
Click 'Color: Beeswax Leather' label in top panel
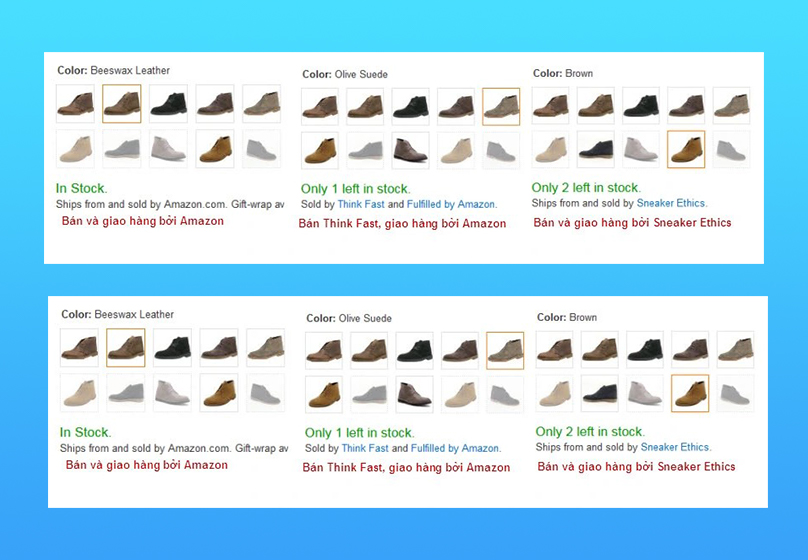(x=113, y=71)
